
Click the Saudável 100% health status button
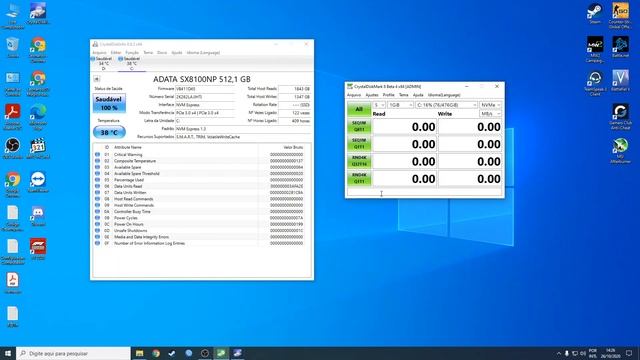109,103
